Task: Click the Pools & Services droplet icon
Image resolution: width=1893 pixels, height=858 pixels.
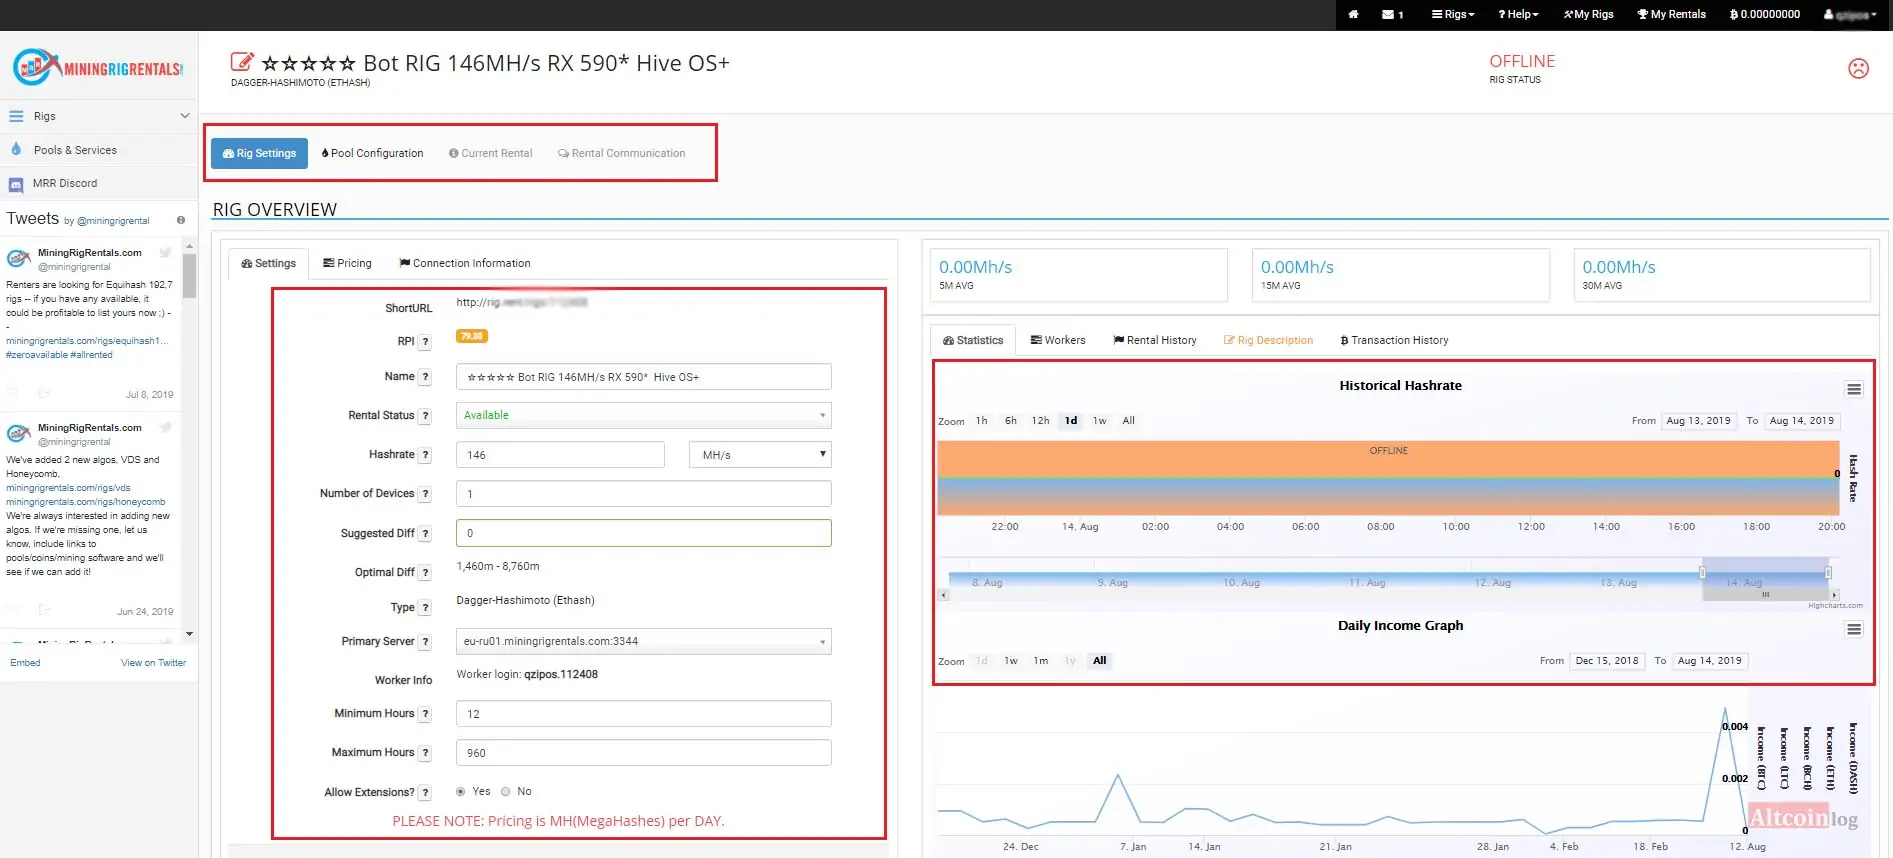Action: (x=16, y=149)
